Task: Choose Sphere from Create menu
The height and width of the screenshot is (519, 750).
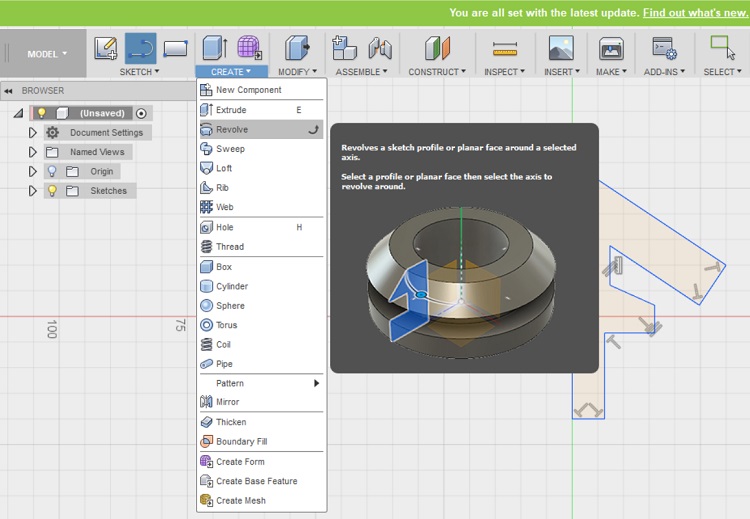Action: 262,306
